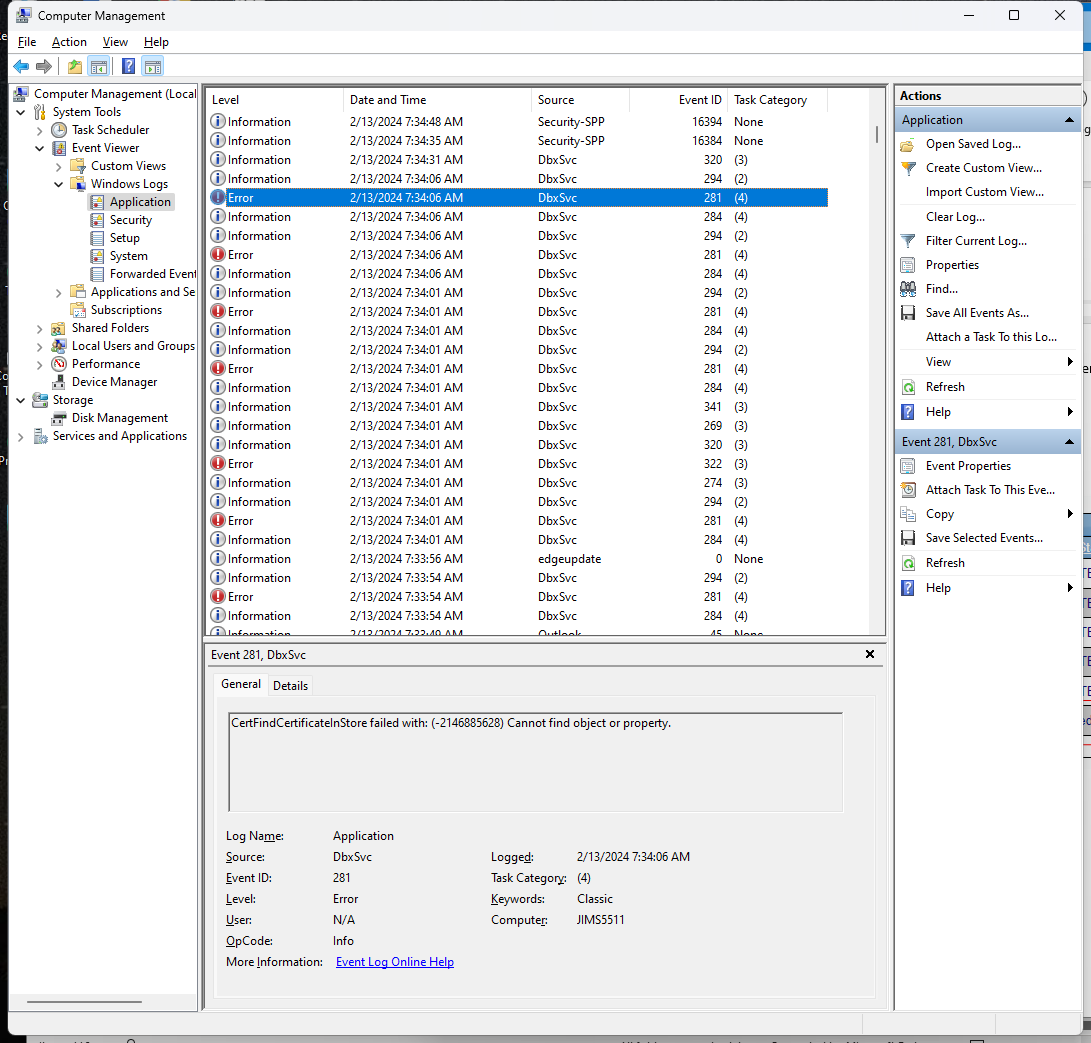Click the Back arrow toolbar icon

click(21, 67)
